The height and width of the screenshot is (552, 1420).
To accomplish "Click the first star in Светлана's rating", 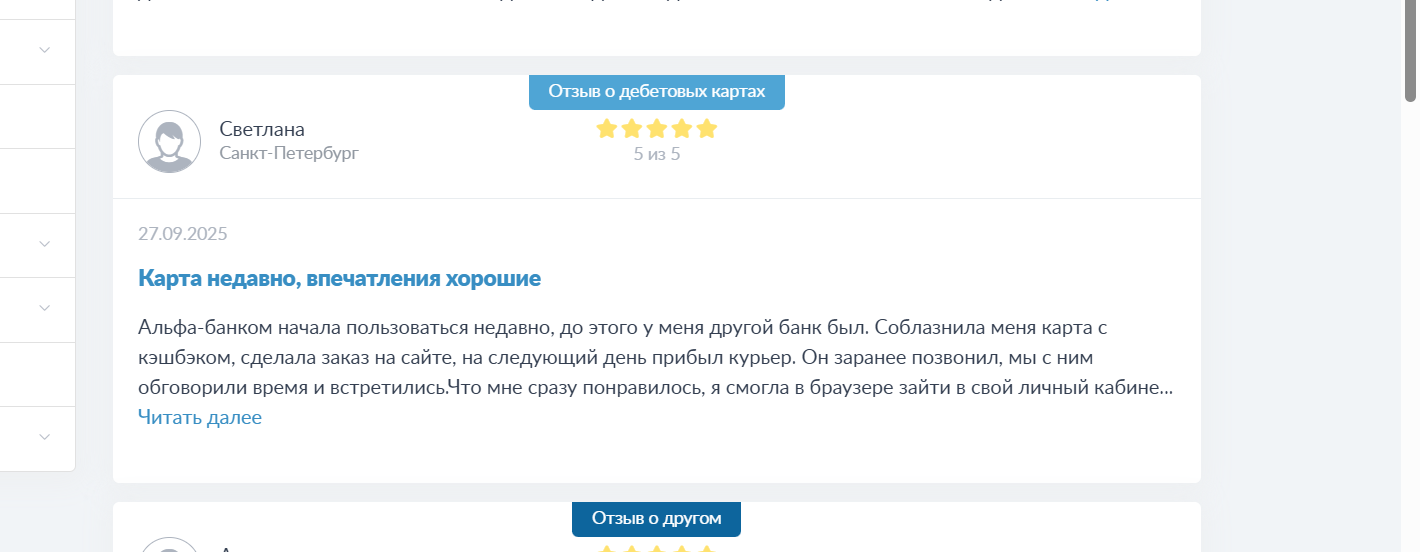I will [x=606, y=128].
